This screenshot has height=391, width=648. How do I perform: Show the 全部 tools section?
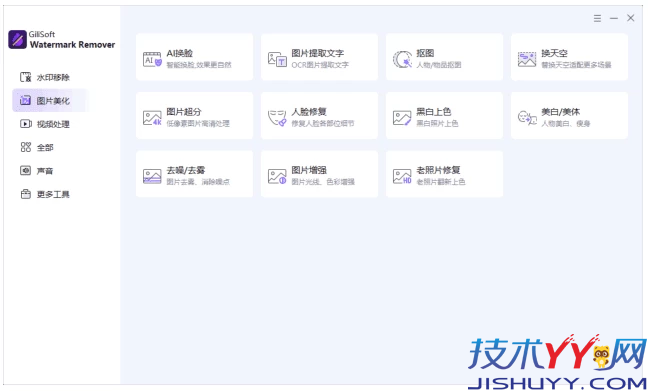pos(50,147)
